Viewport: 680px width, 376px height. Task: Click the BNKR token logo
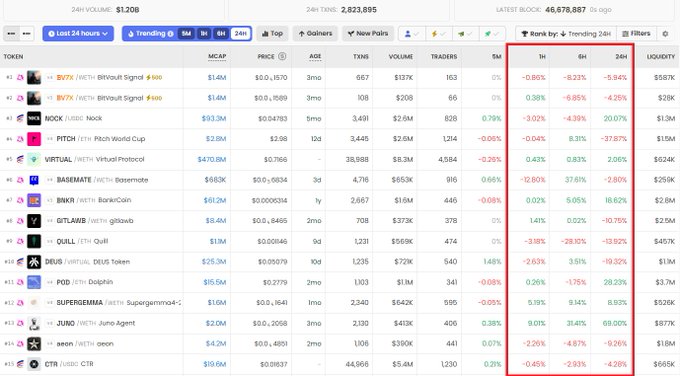coord(34,200)
